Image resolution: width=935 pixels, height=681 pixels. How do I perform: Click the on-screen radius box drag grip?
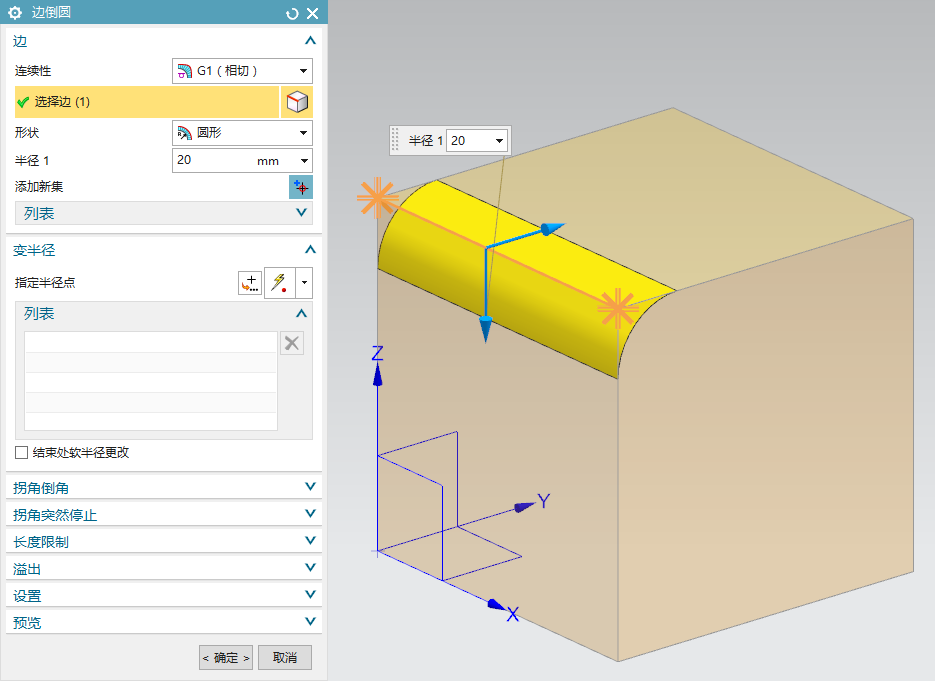tap(395, 141)
